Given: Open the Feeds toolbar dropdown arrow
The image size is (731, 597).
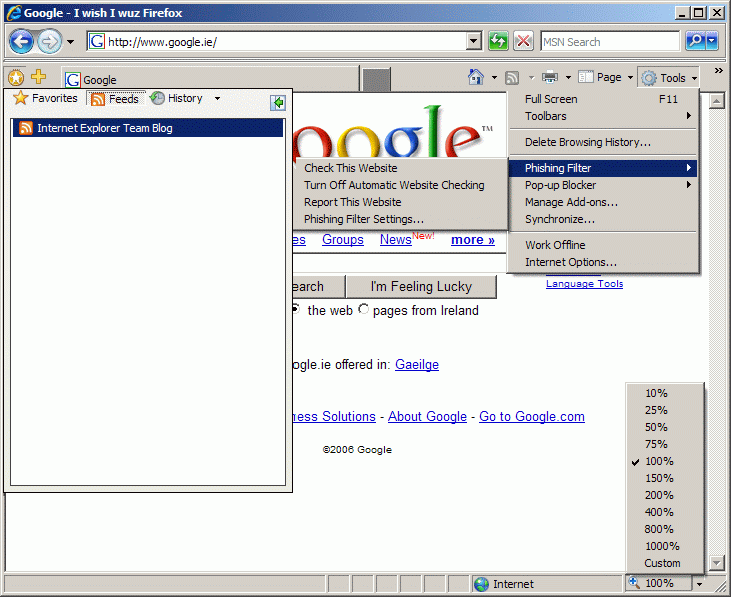Looking at the screenshot, I should pos(531,78).
